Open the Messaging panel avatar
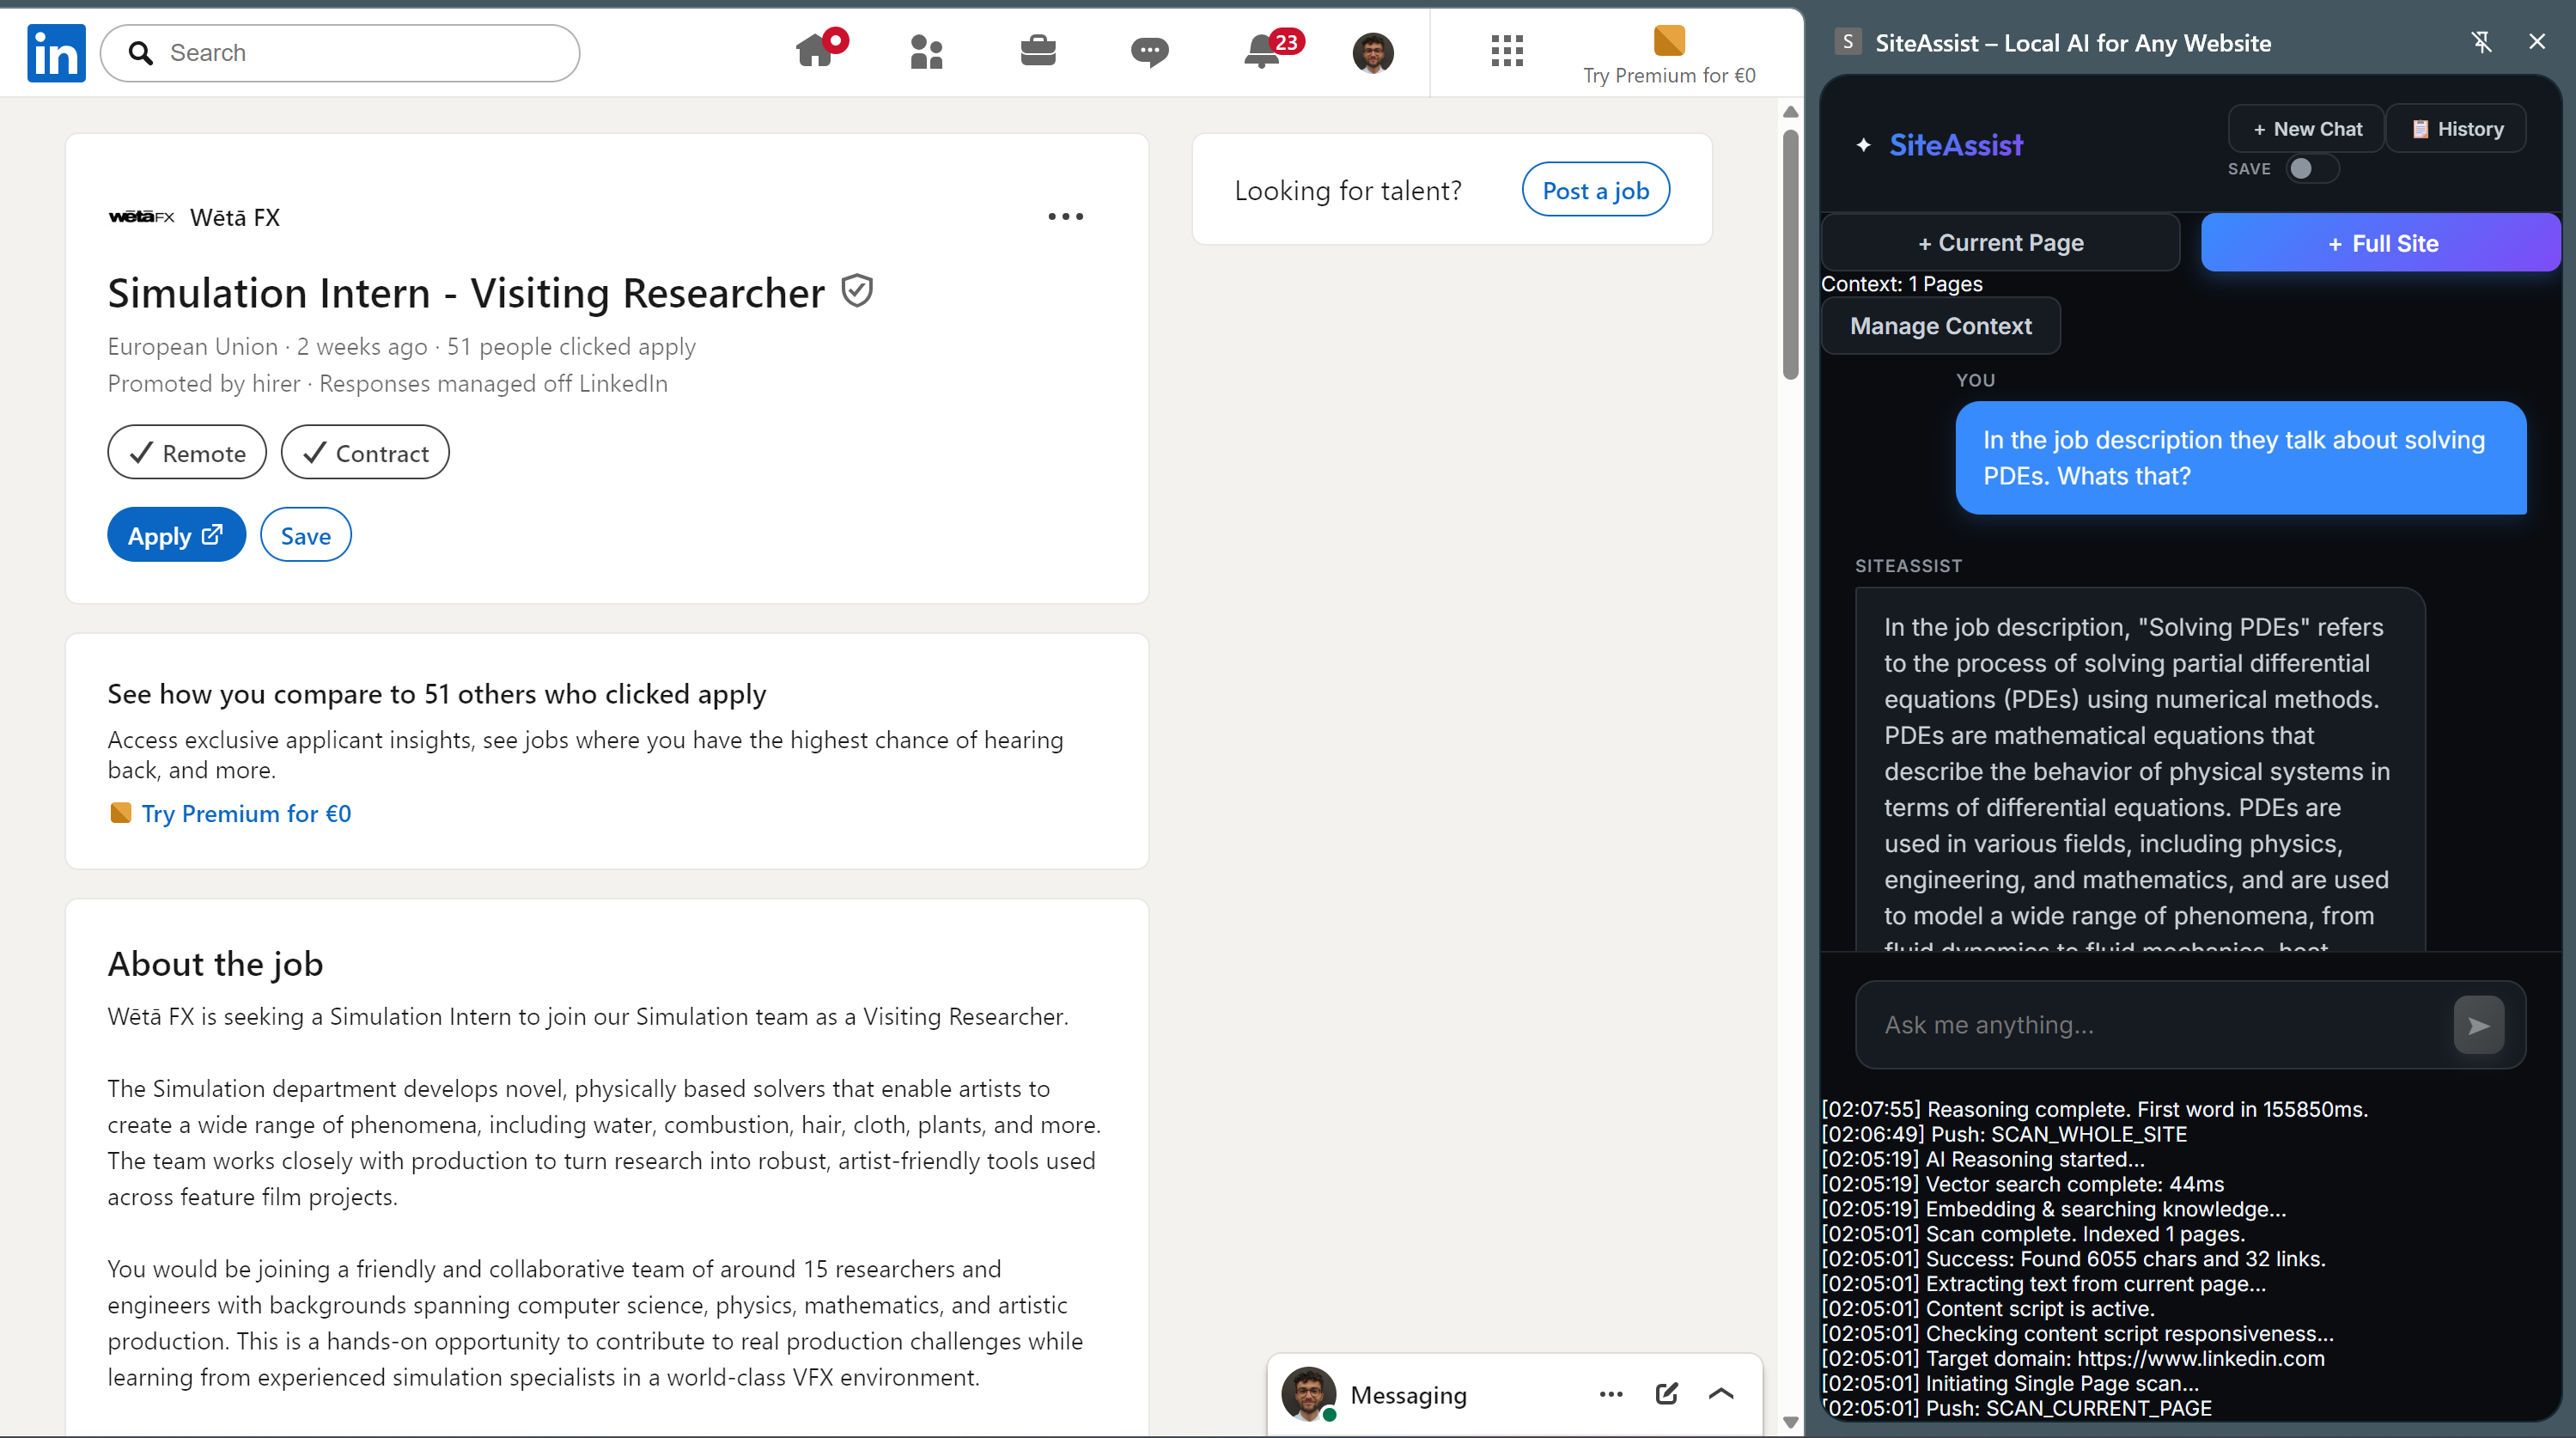The width and height of the screenshot is (2576, 1438). point(1309,1394)
